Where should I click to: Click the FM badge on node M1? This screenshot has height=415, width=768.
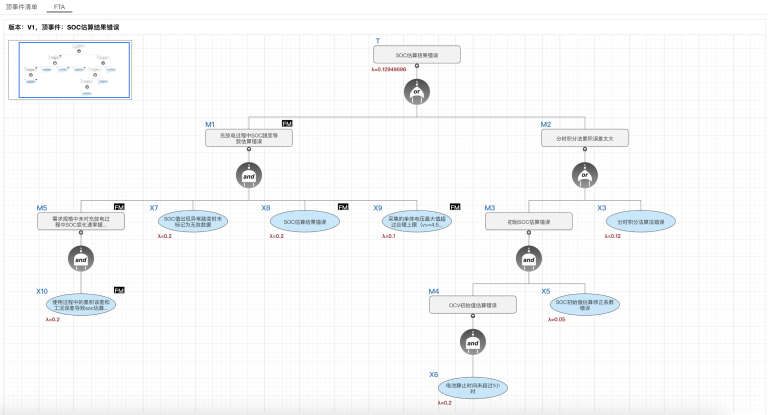click(x=287, y=124)
